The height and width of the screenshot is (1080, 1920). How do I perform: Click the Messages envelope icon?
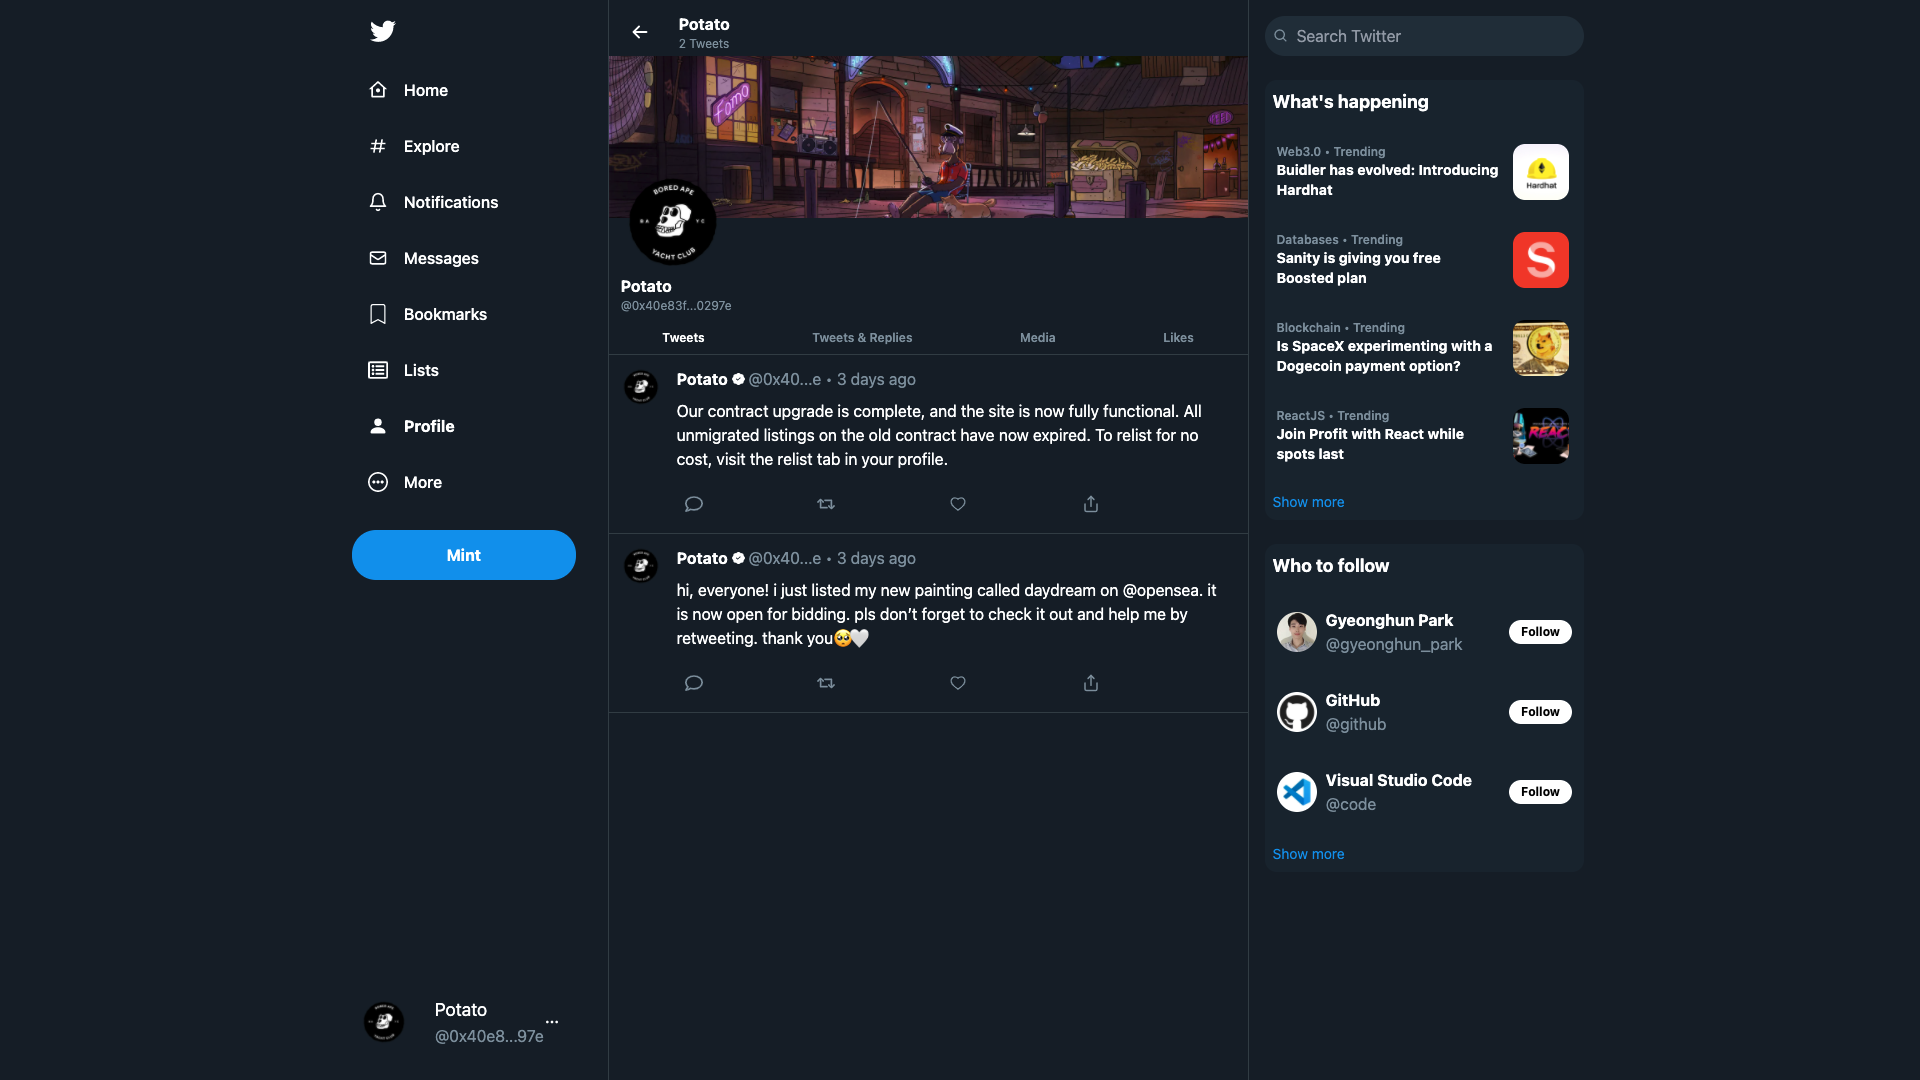coord(378,257)
